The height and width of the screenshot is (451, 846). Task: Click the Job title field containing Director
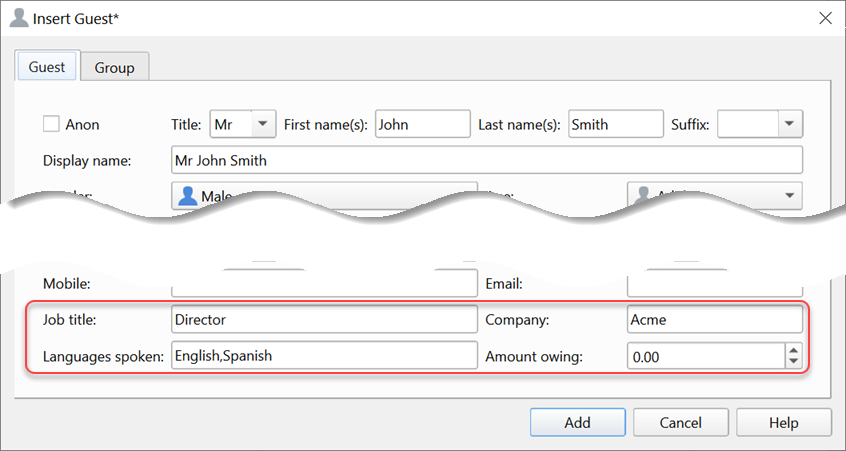[x=324, y=320]
